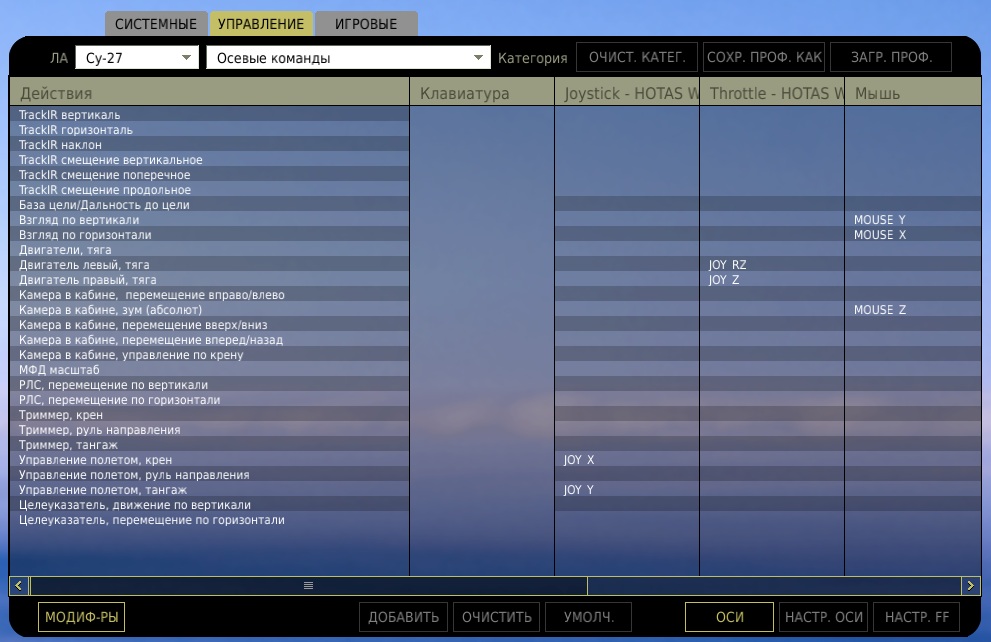Click the ДОБАВИТЬ button
991x642 pixels.
[403, 617]
